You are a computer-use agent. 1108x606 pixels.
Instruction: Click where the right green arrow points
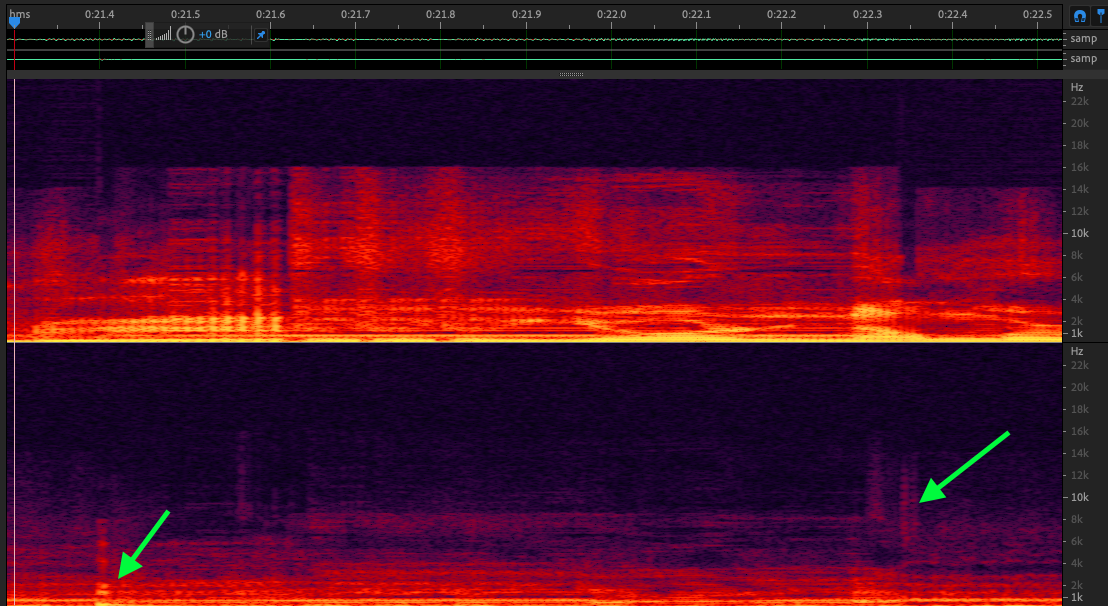(920, 502)
